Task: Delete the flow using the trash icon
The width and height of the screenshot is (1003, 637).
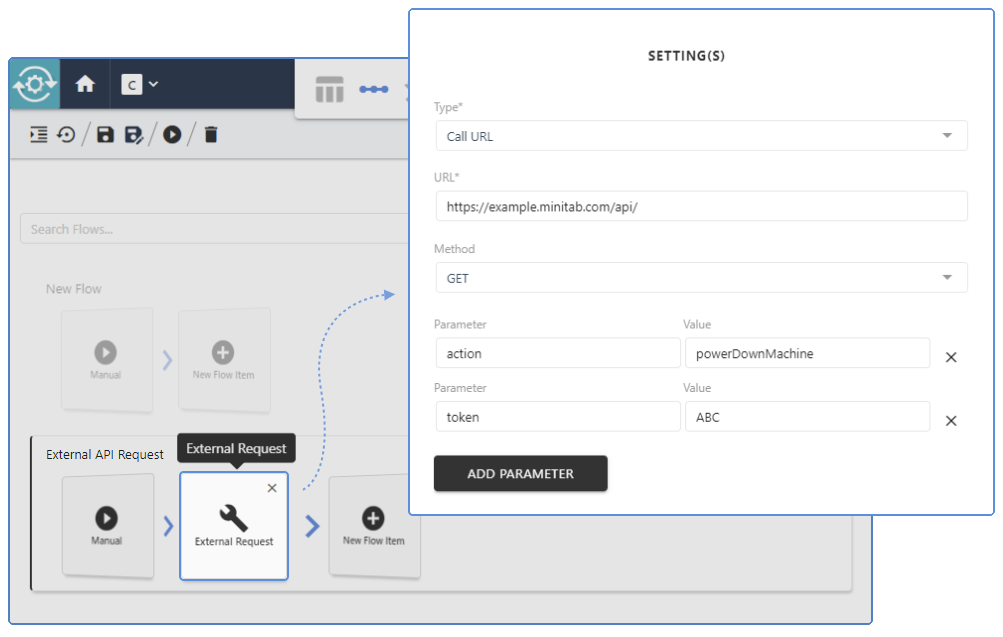Action: click(x=209, y=133)
